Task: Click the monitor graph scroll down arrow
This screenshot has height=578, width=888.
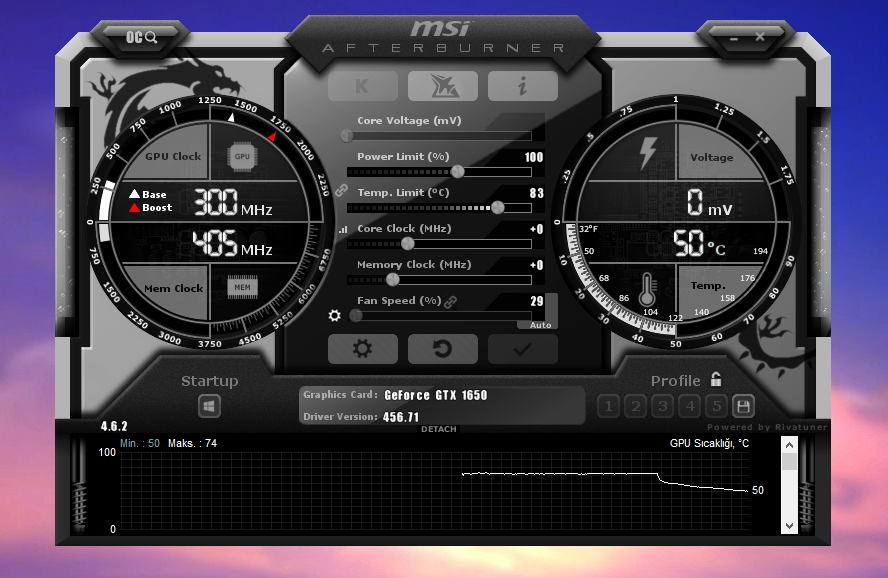Action: [x=789, y=526]
